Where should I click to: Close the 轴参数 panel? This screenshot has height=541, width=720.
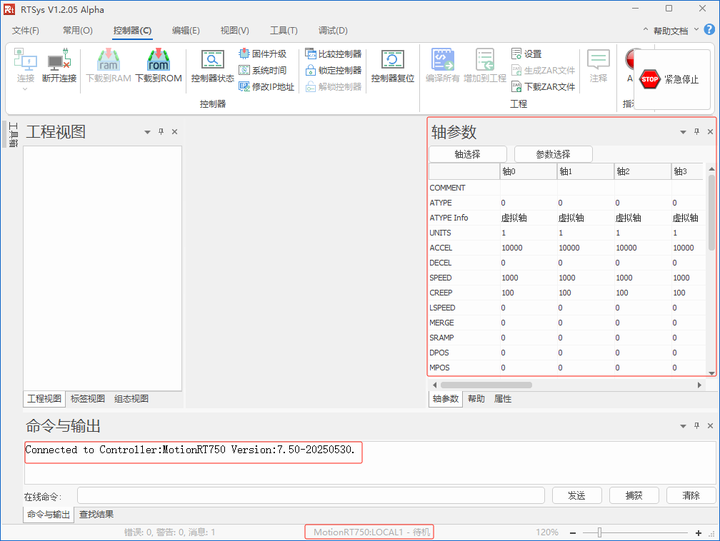pyautogui.click(x=710, y=132)
